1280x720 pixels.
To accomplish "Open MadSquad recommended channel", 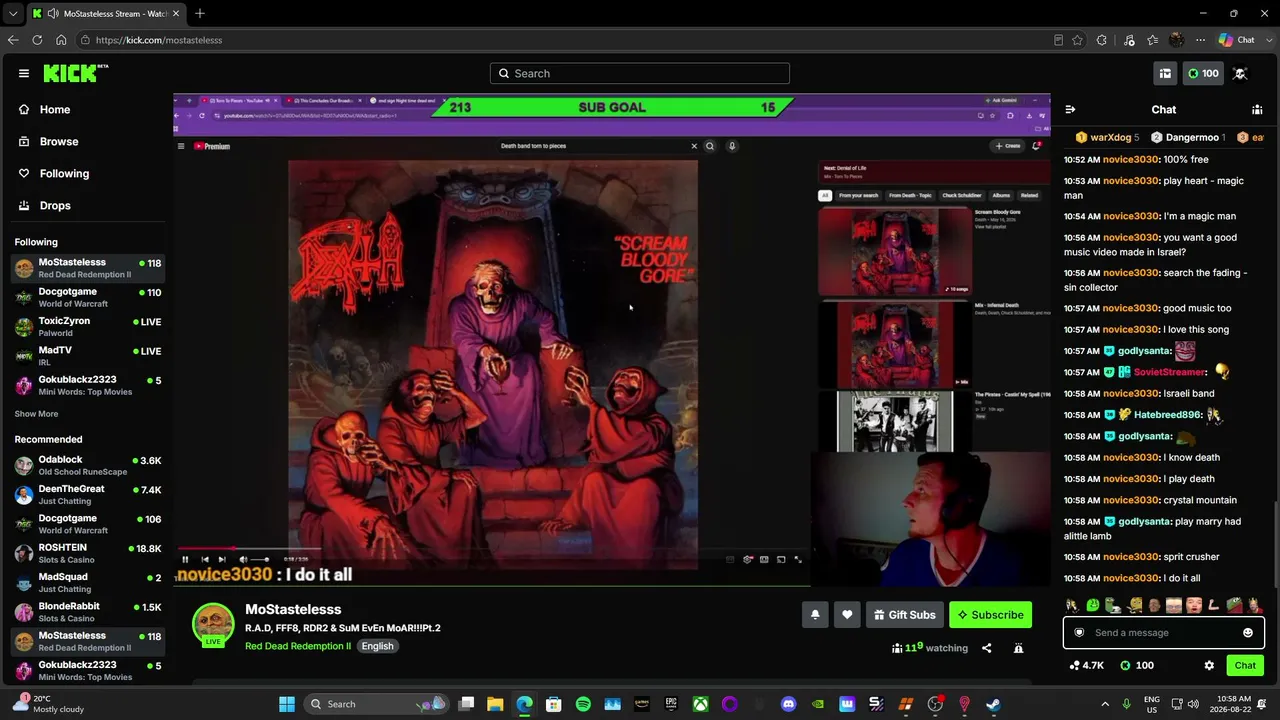I will pyautogui.click(x=88, y=583).
